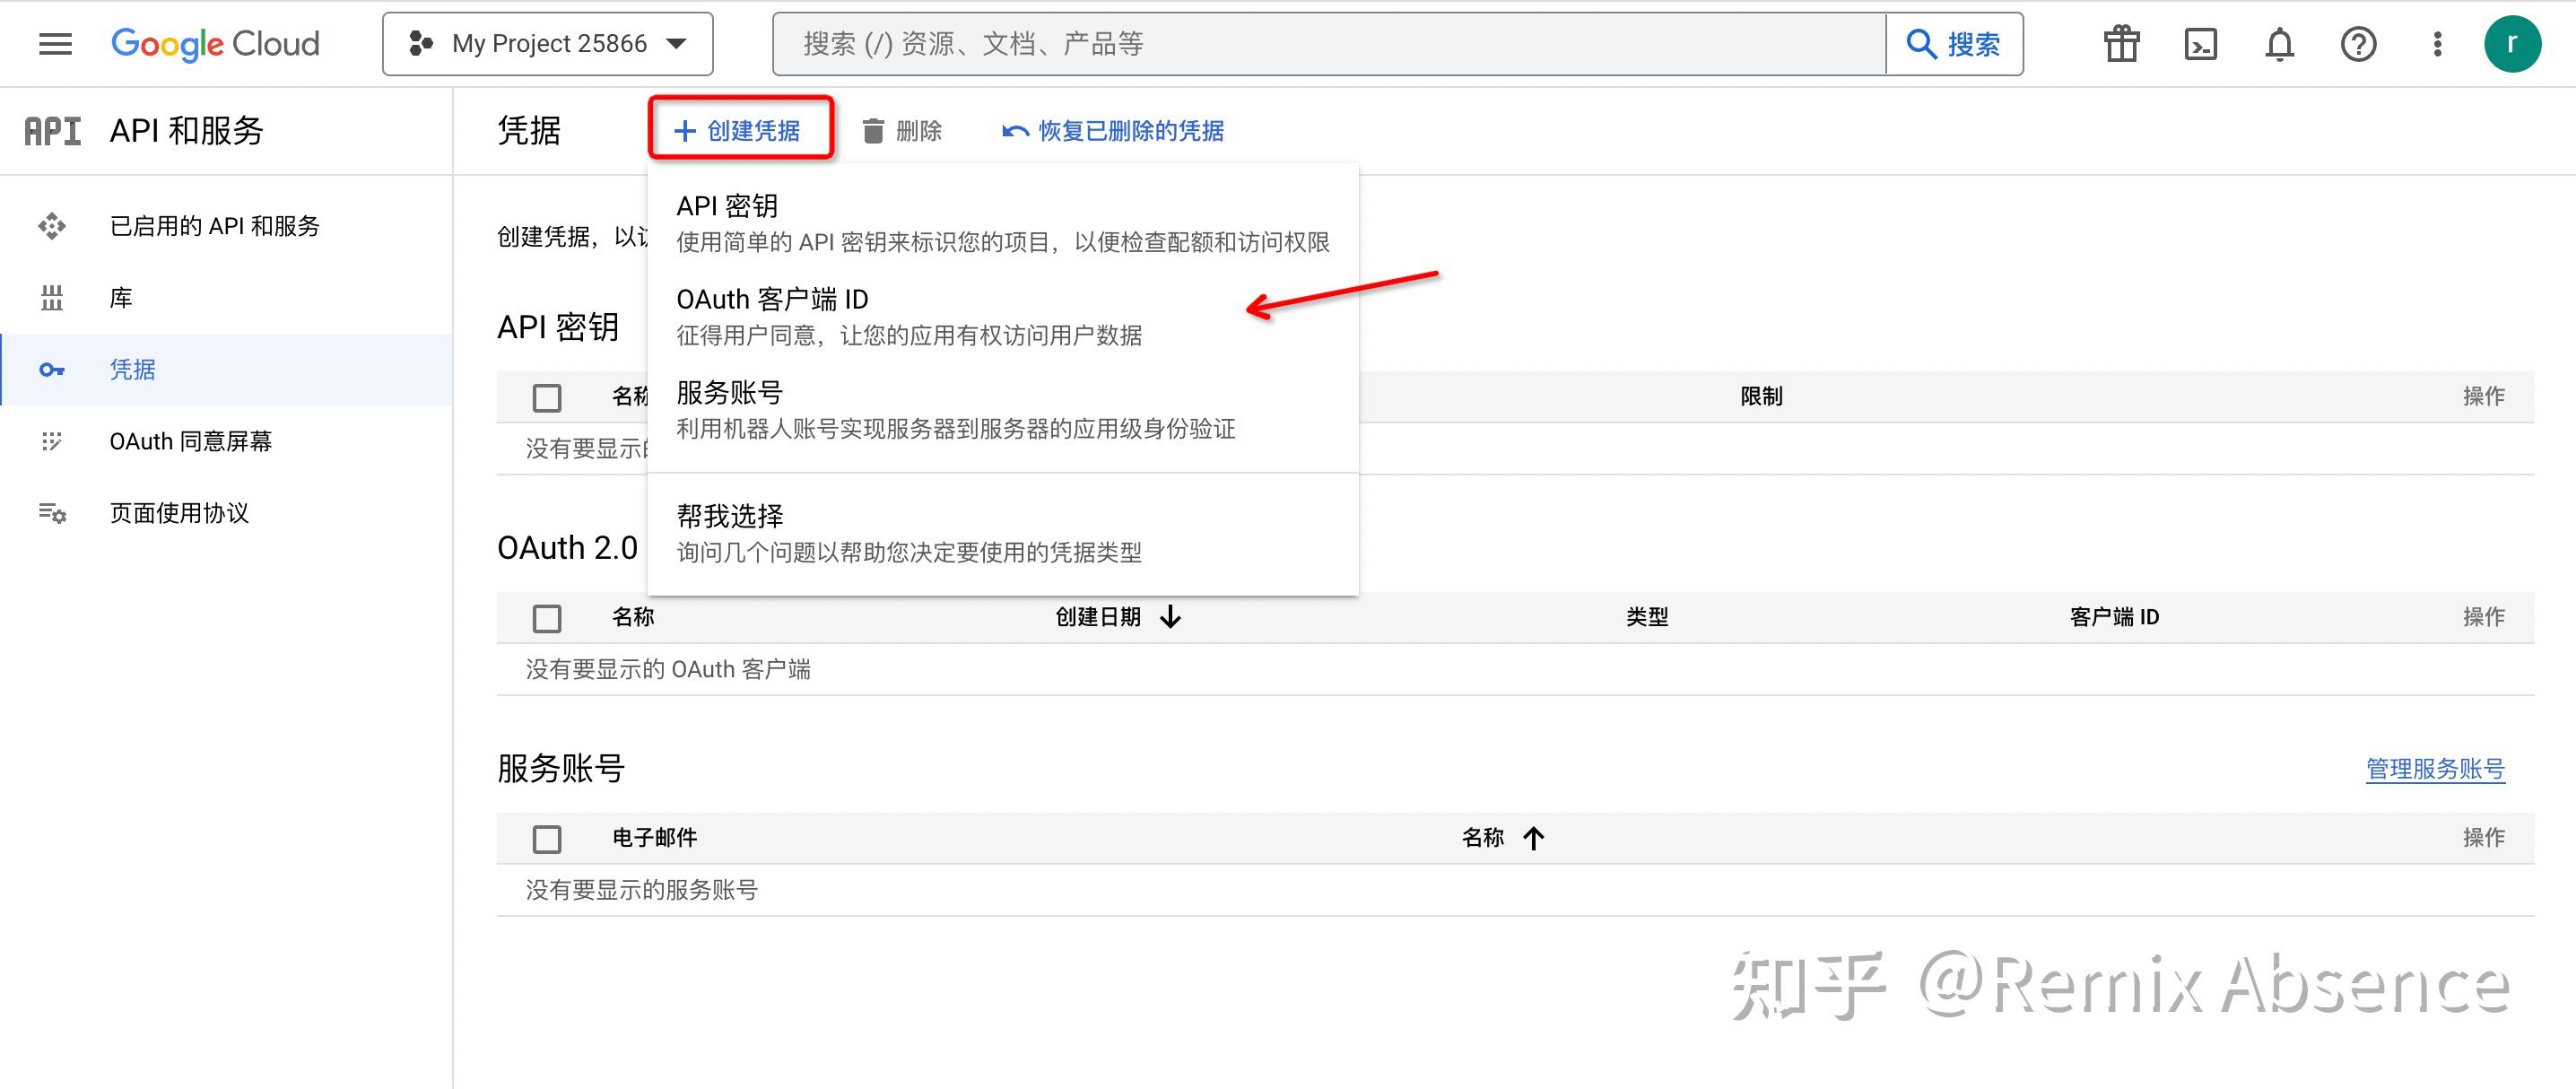Open the help question-mark icon
This screenshot has width=2576, height=1089.
click(x=2358, y=43)
